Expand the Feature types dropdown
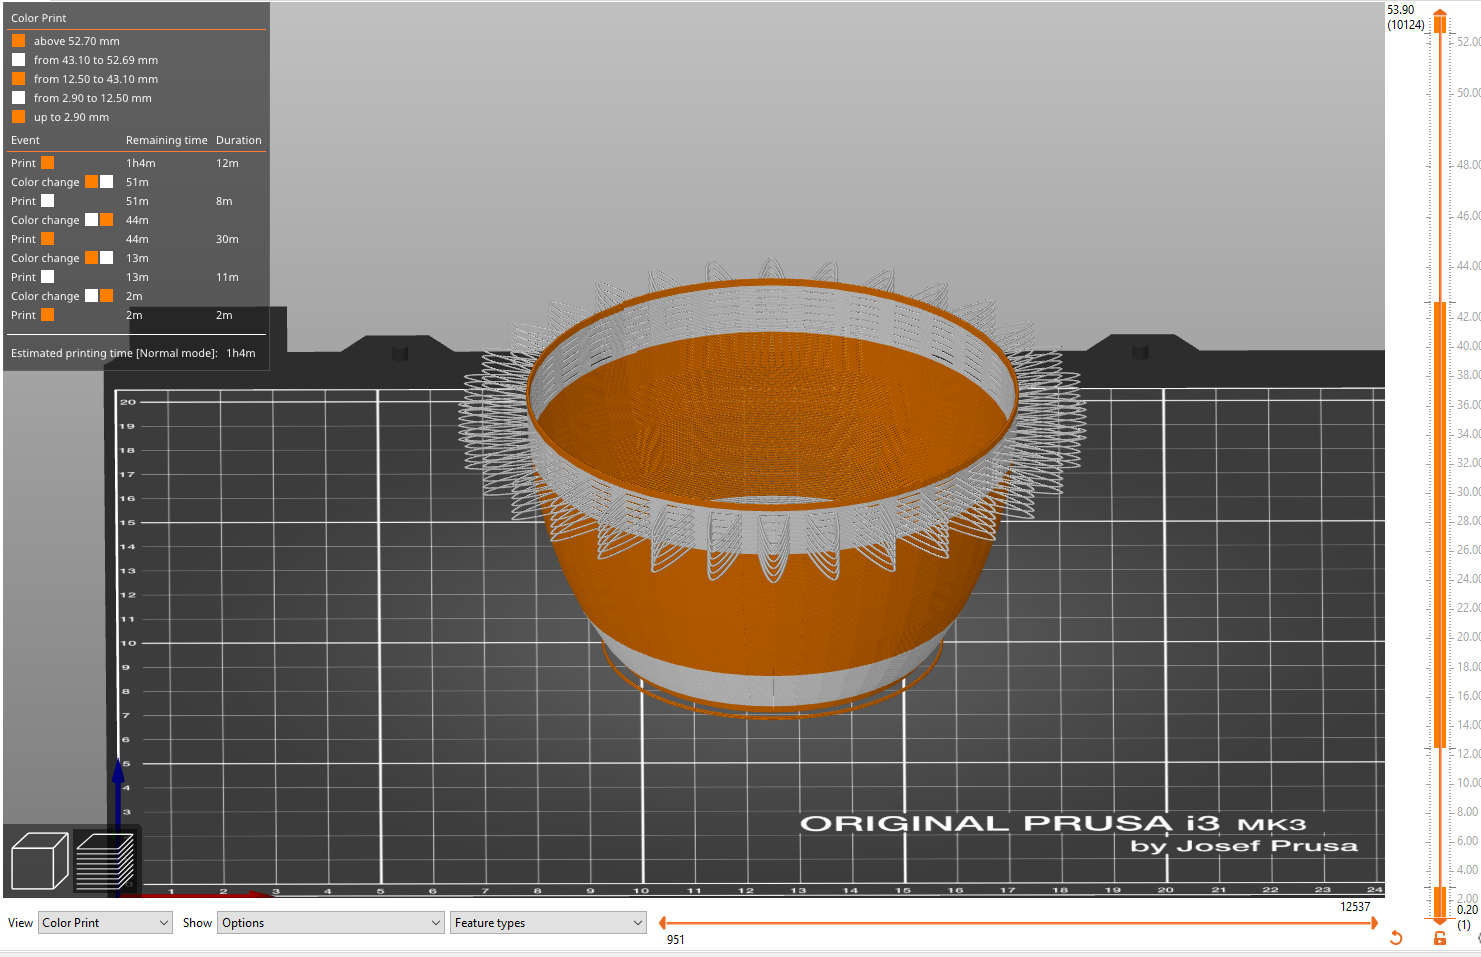 pyautogui.click(x=548, y=923)
